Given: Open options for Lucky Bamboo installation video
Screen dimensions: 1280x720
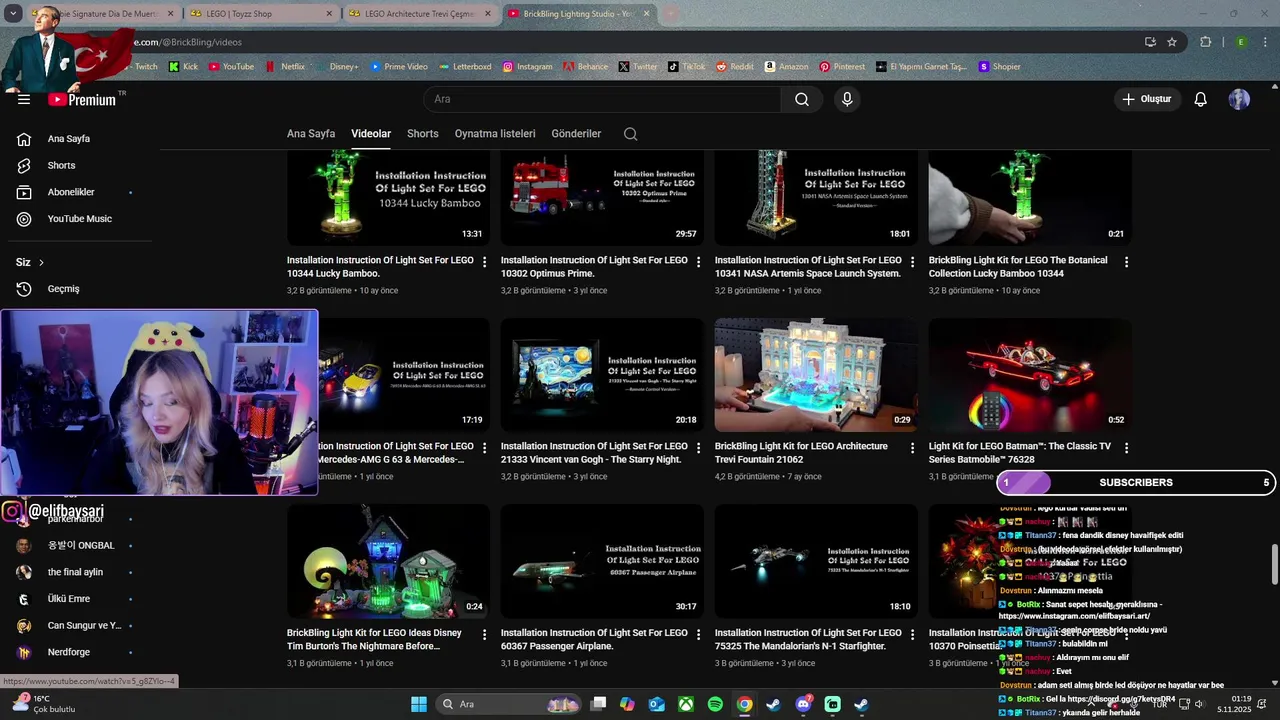Looking at the screenshot, I should click(x=484, y=262).
